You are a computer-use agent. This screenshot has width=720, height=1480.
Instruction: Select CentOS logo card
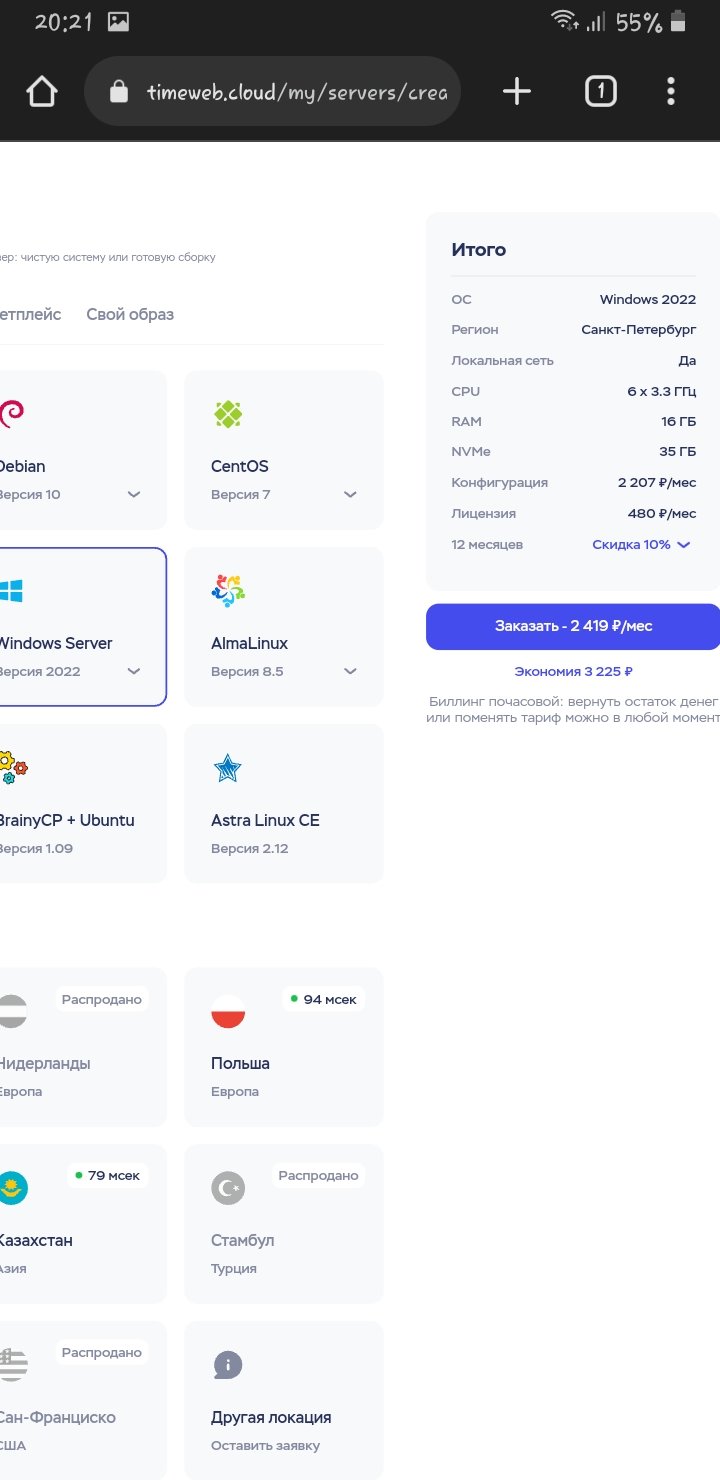point(228,414)
